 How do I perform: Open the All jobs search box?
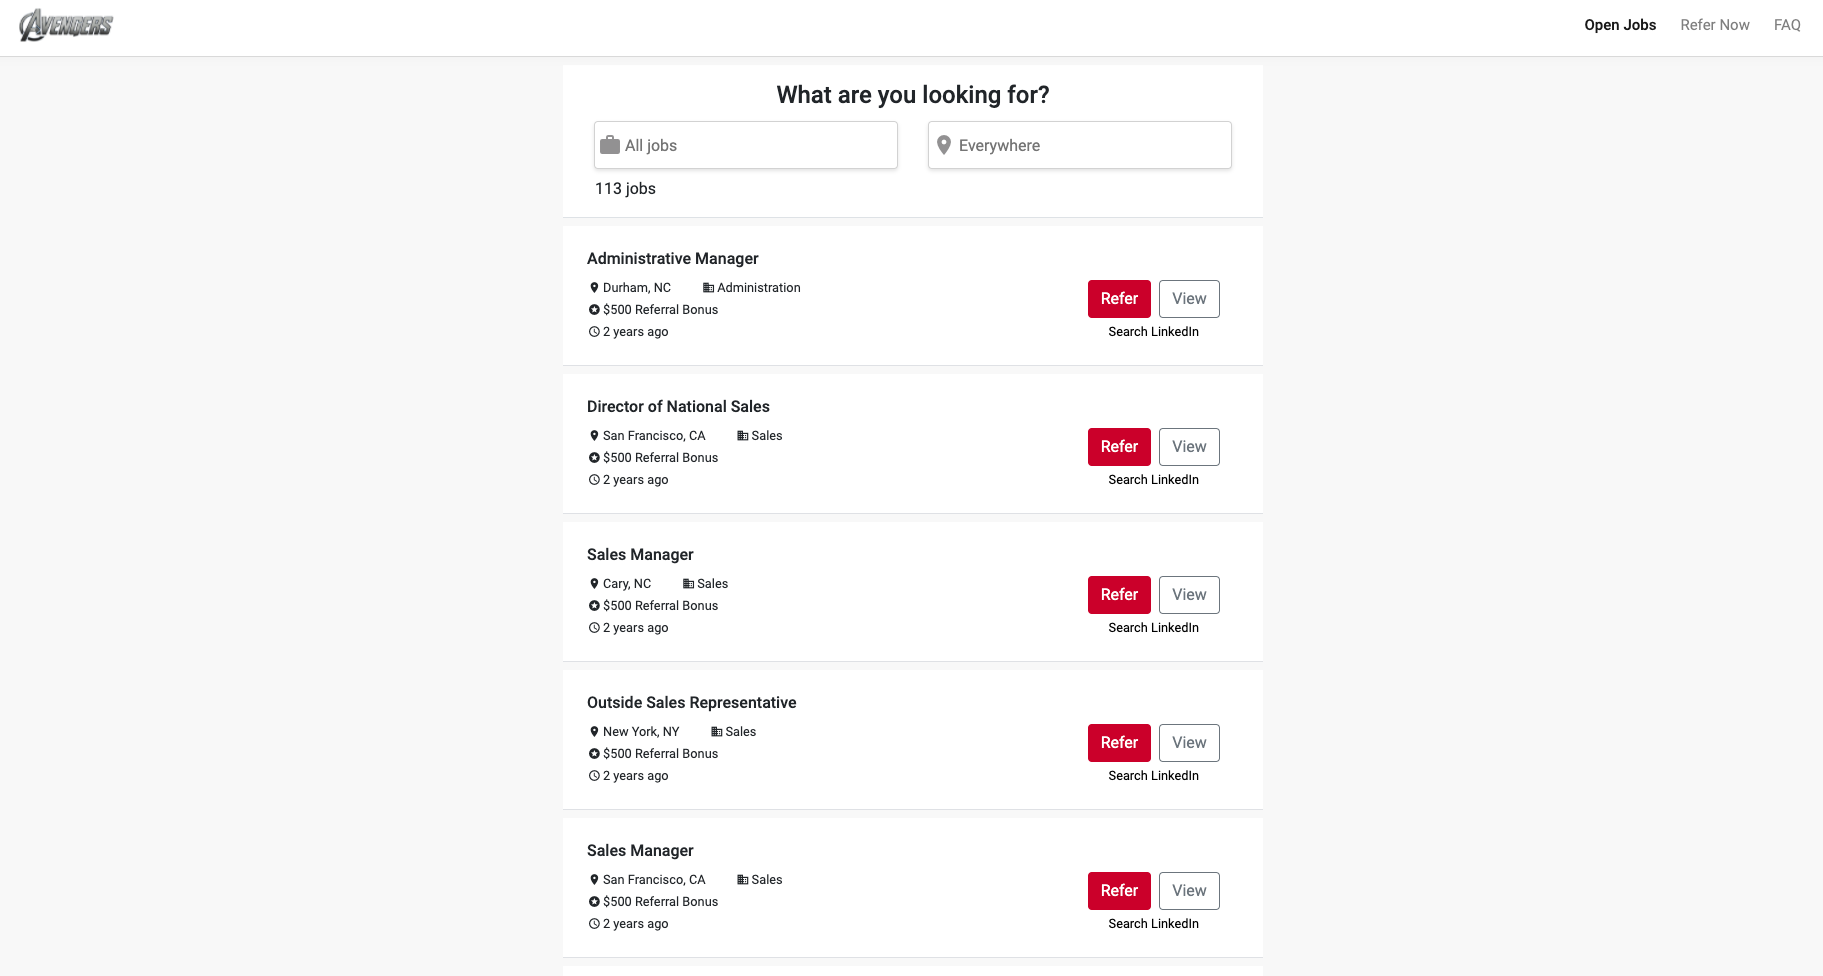pos(757,145)
